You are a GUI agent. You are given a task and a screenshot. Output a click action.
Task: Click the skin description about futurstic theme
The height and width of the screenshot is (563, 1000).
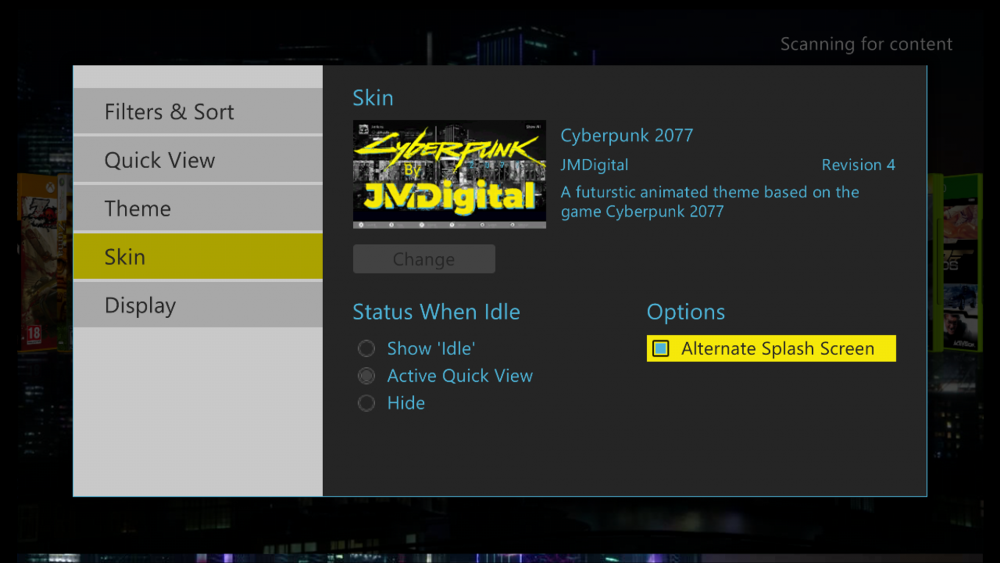coord(710,201)
